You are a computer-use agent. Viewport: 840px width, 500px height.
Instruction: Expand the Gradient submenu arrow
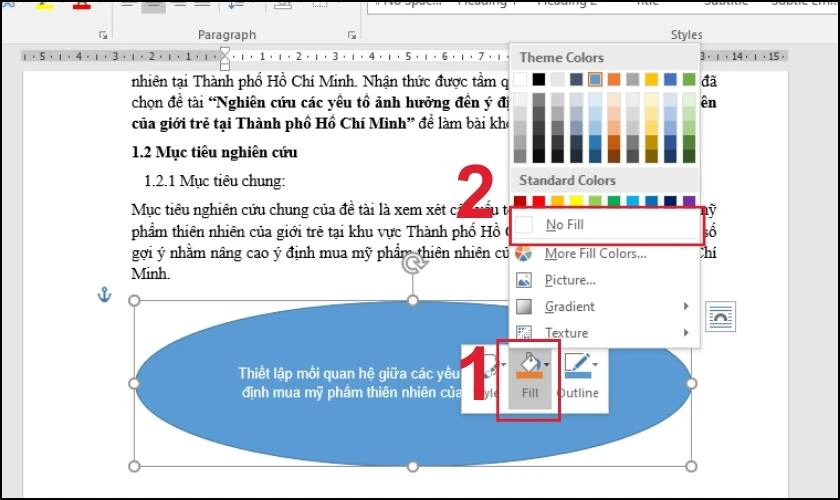tap(686, 306)
